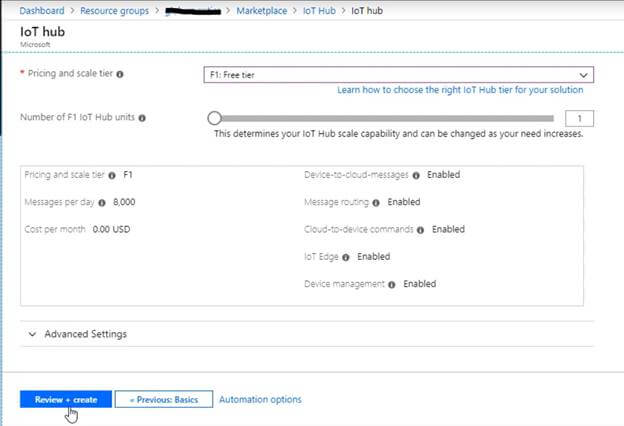Expand the Advanced Settings section
The height and width of the screenshot is (426, 624).
(x=306, y=334)
